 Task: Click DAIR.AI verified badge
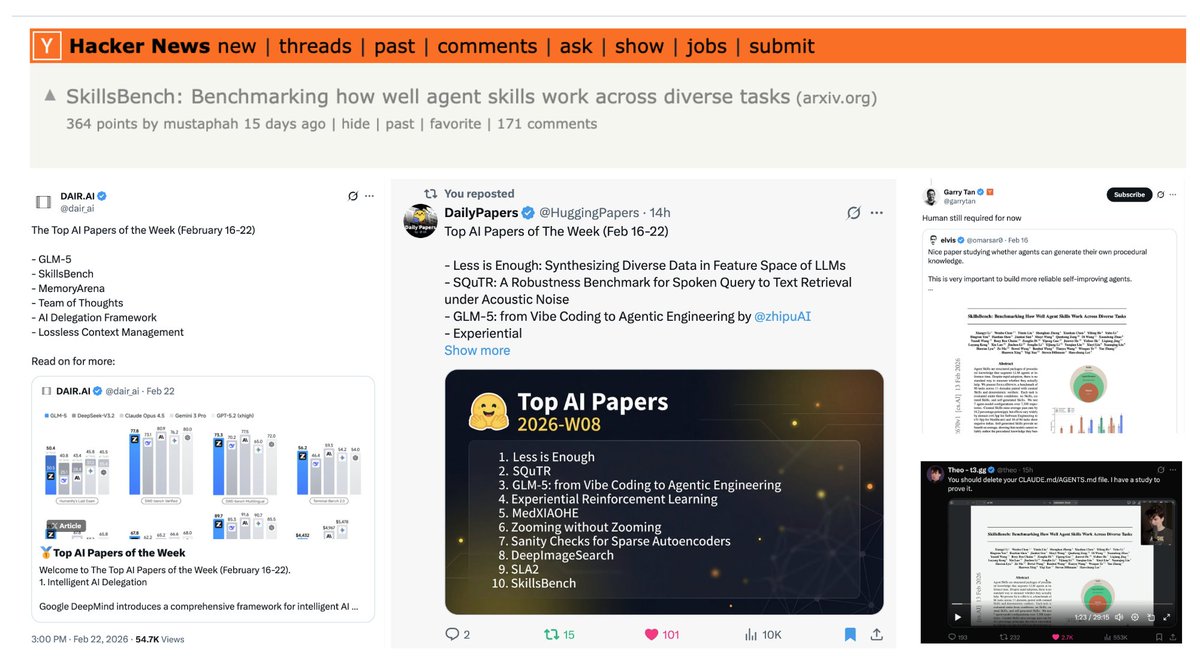click(x=102, y=195)
